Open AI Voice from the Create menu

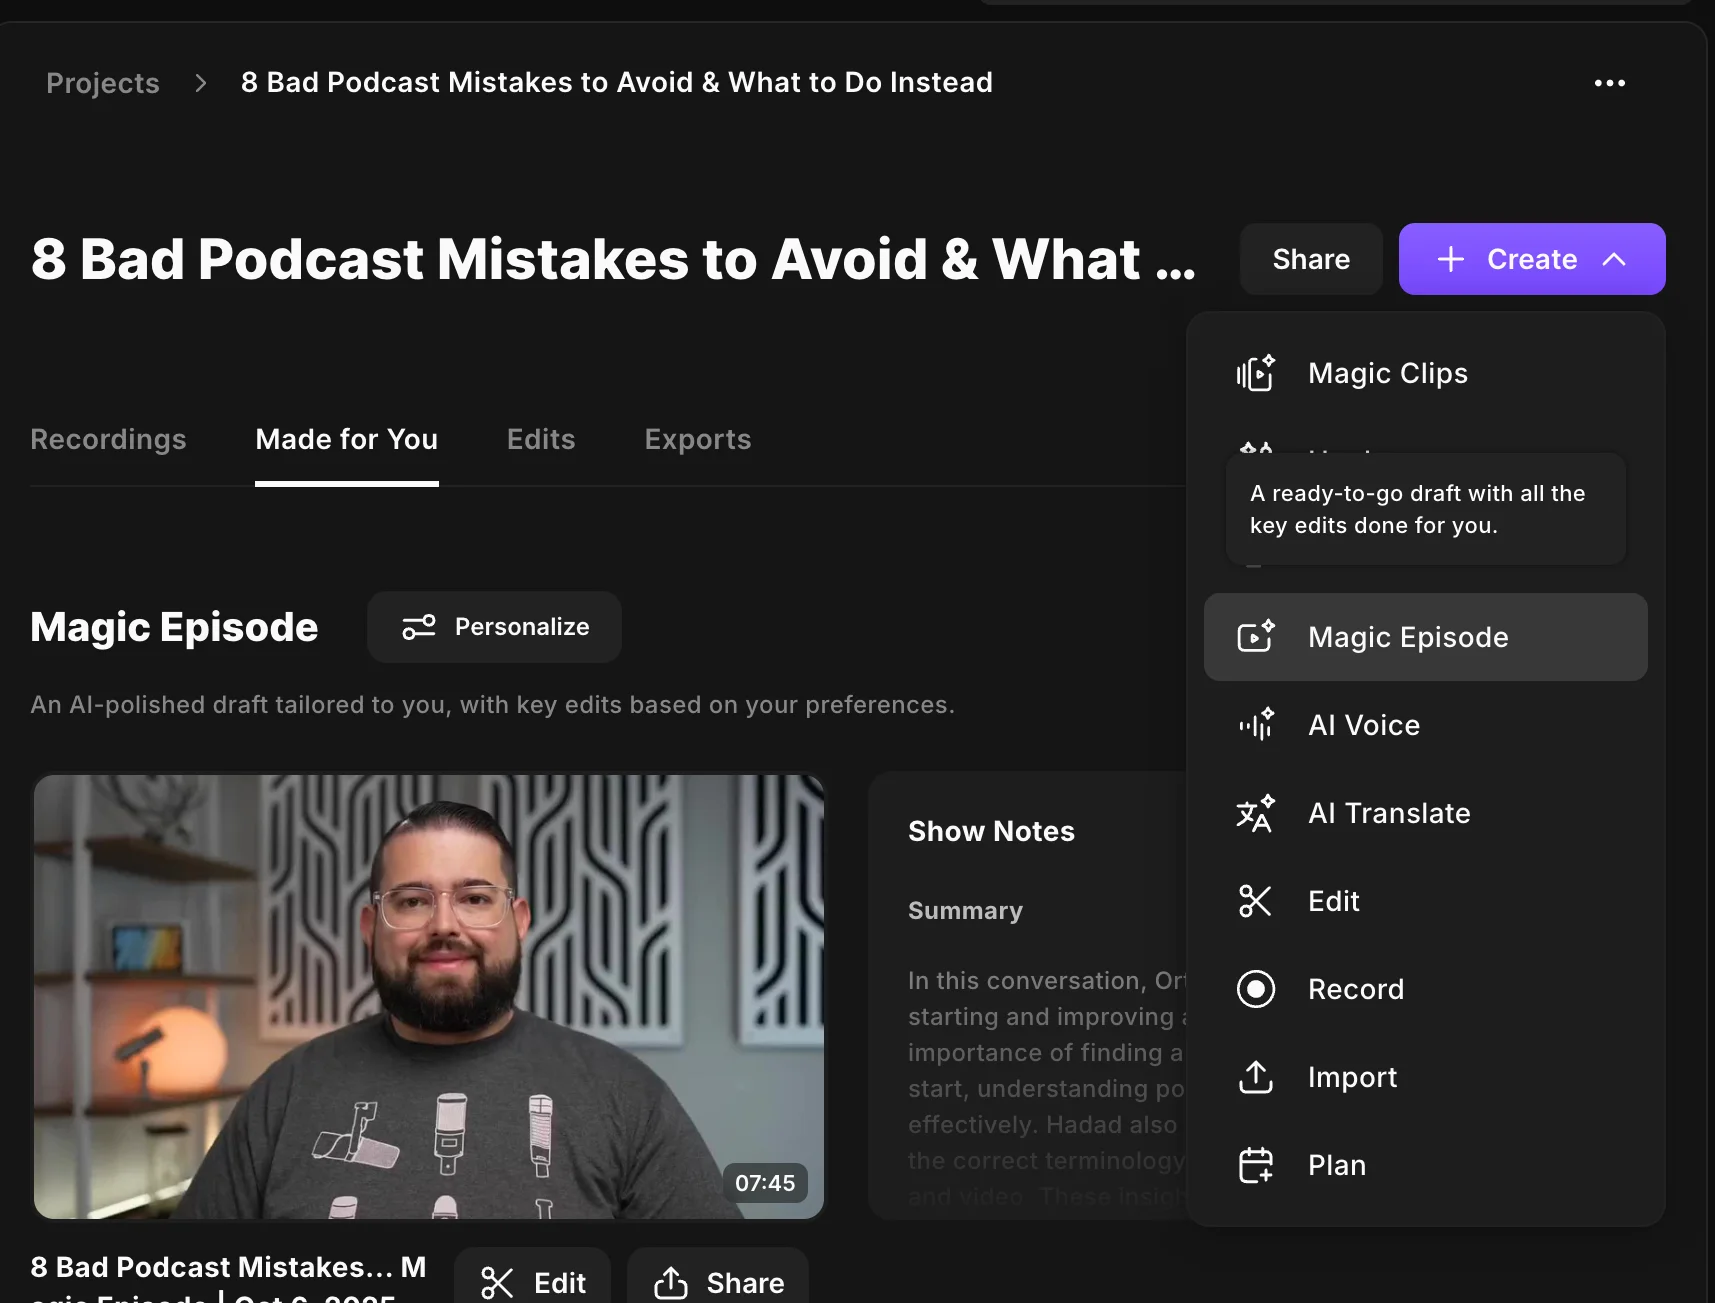(1362, 725)
